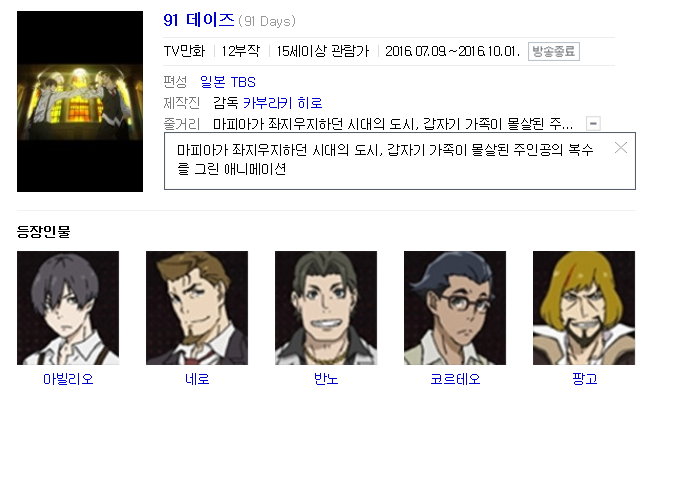Image resolution: width=700 pixels, height=500 pixels.
Task: Select 네로 character portrait
Action: click(197, 308)
